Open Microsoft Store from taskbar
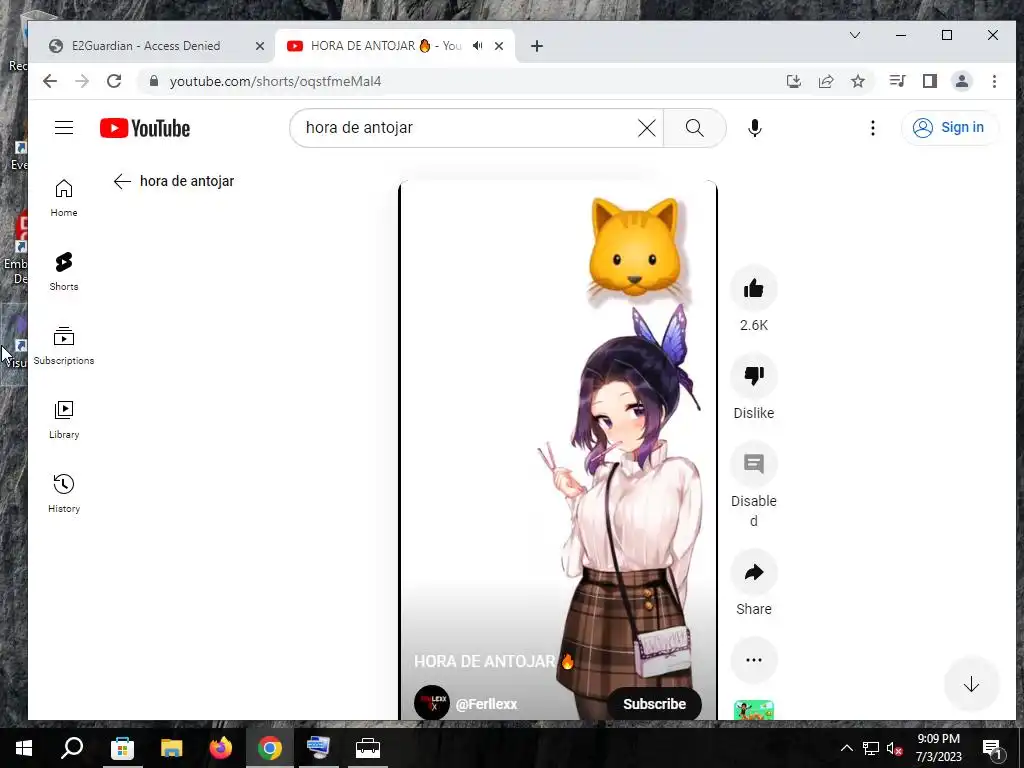 tap(122, 748)
